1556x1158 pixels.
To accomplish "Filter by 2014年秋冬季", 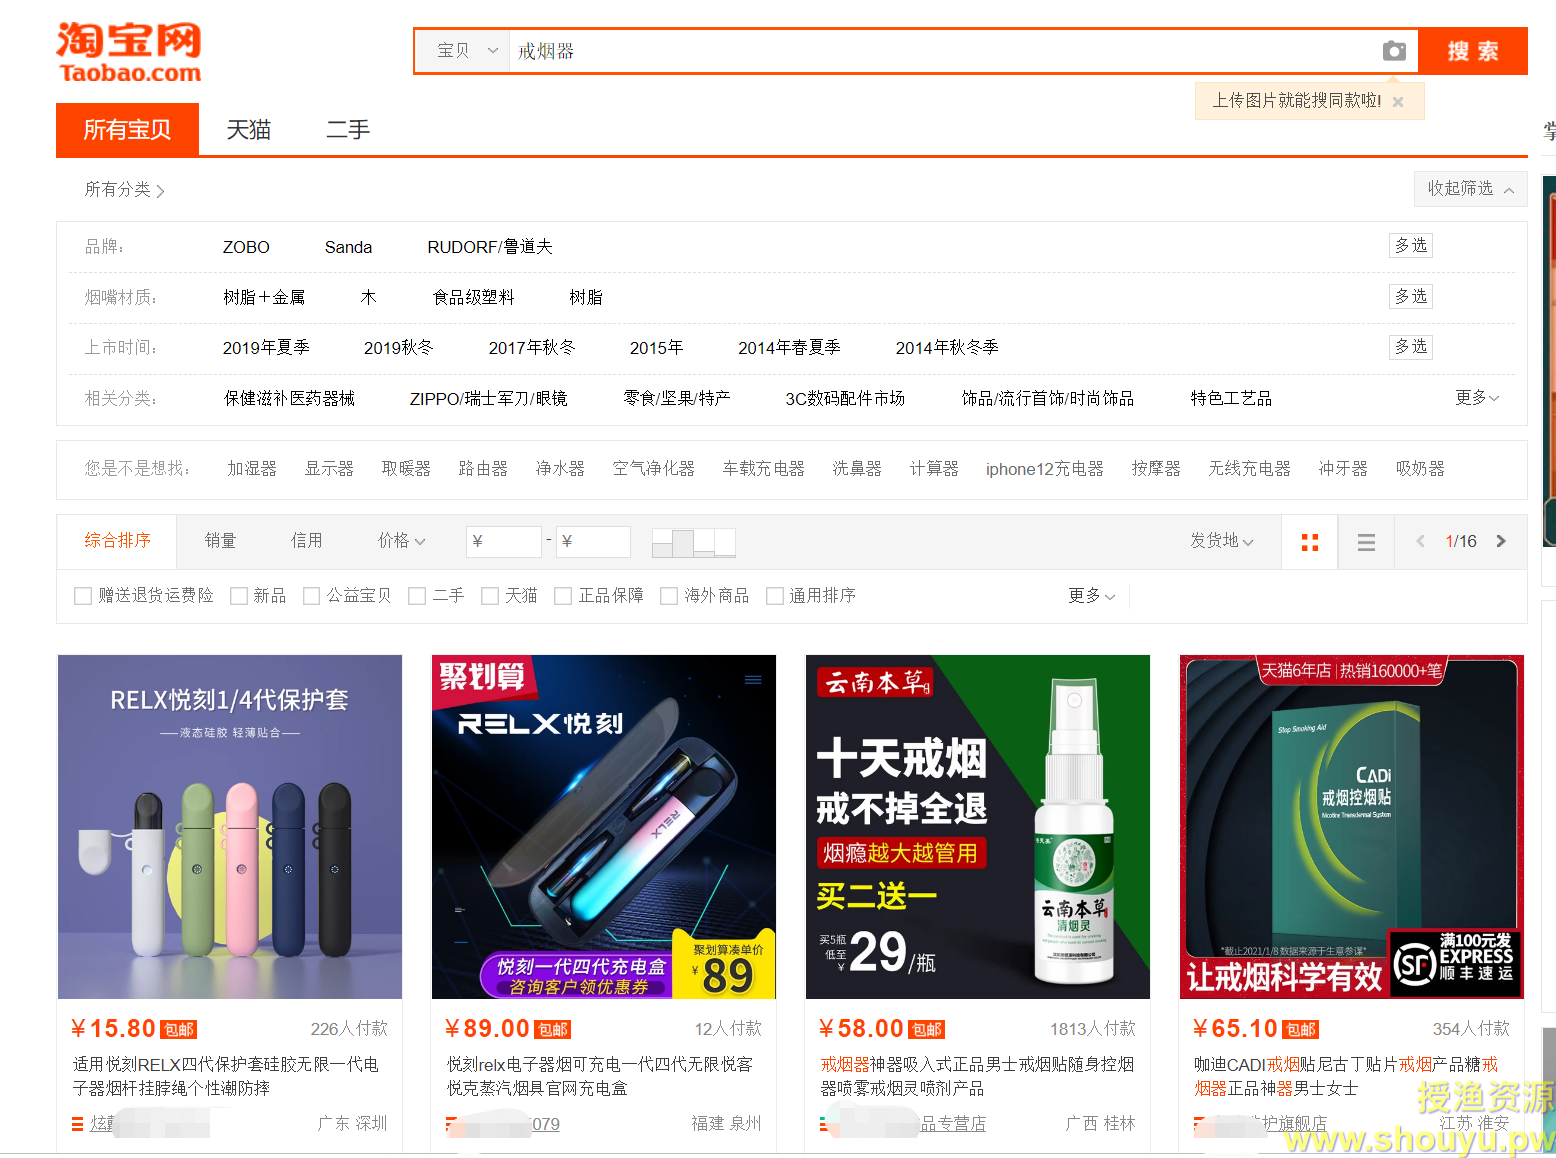I will pos(947,347).
